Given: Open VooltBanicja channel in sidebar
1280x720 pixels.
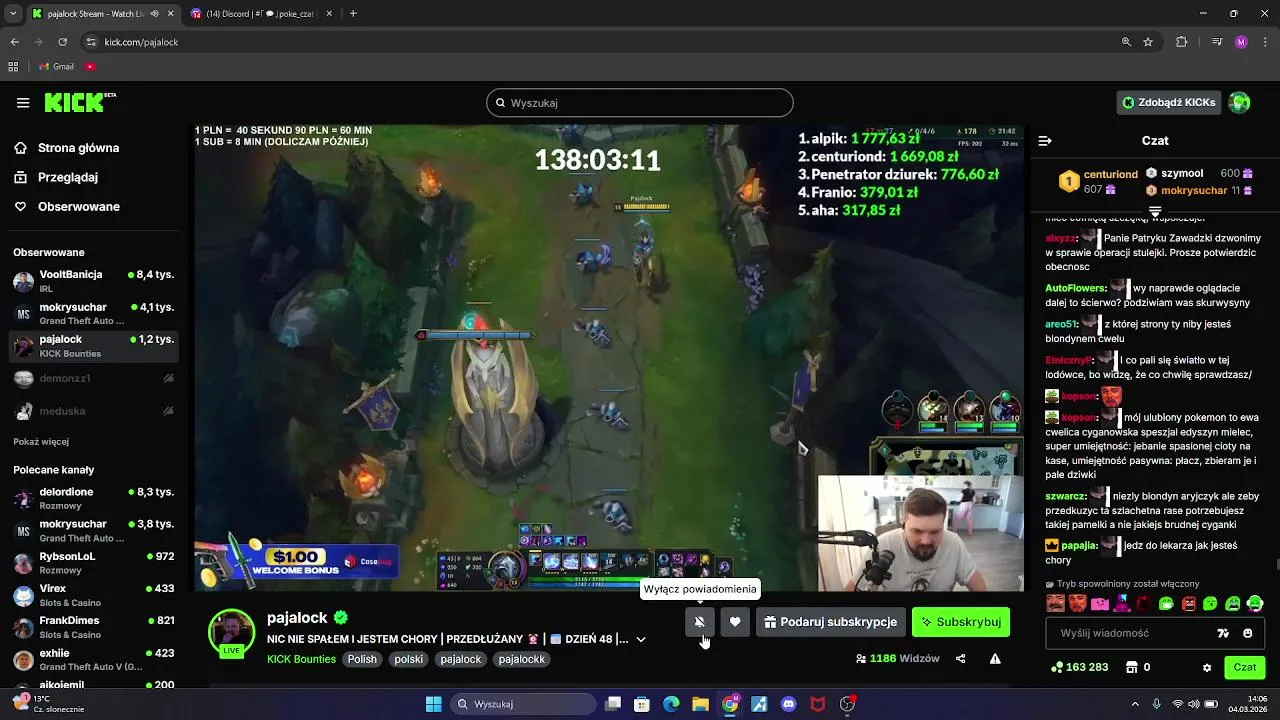Looking at the screenshot, I should click(94, 282).
